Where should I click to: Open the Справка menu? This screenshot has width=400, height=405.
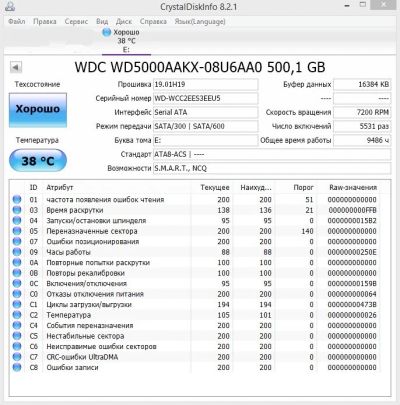[153, 22]
